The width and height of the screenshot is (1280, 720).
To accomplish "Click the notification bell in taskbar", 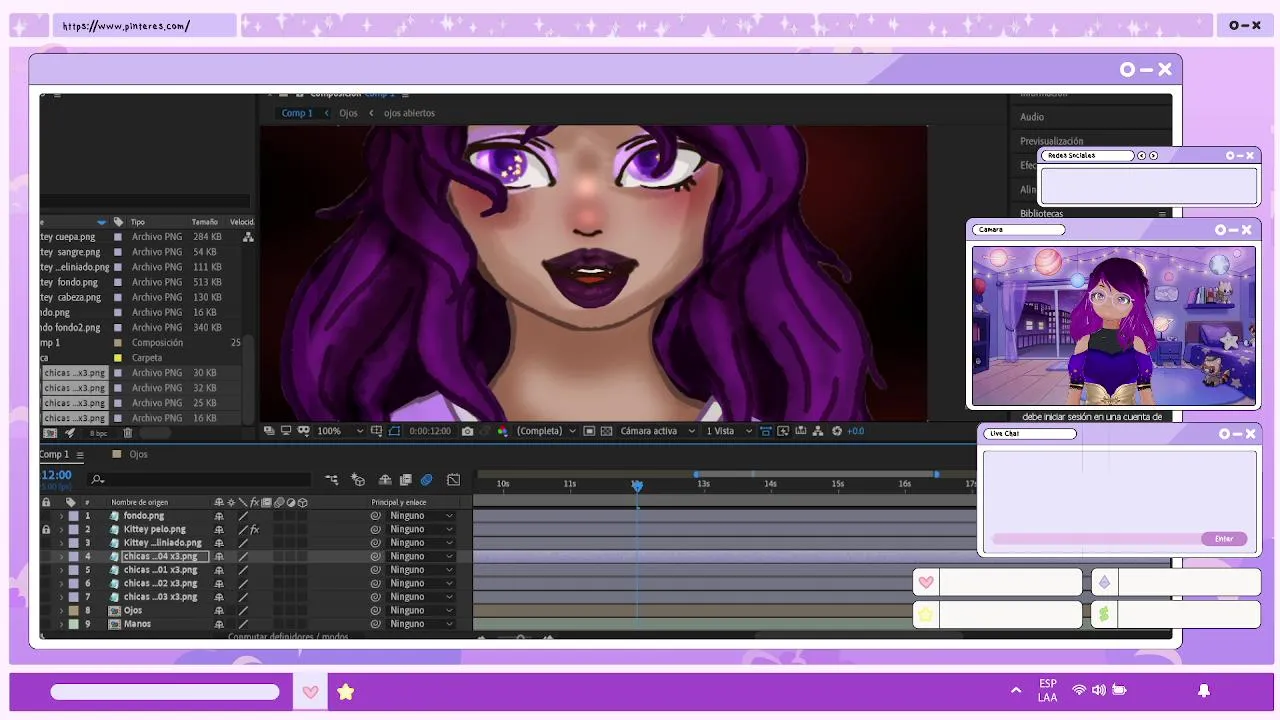I will pyautogui.click(x=1204, y=691).
